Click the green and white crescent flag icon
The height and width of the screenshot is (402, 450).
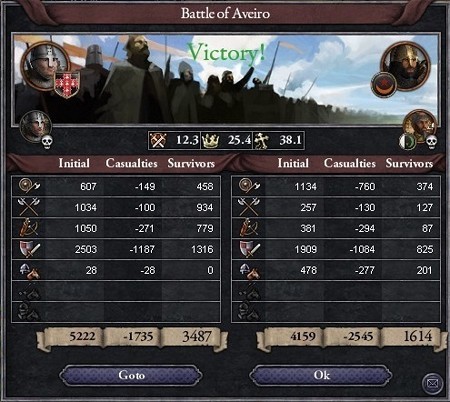tap(408, 142)
